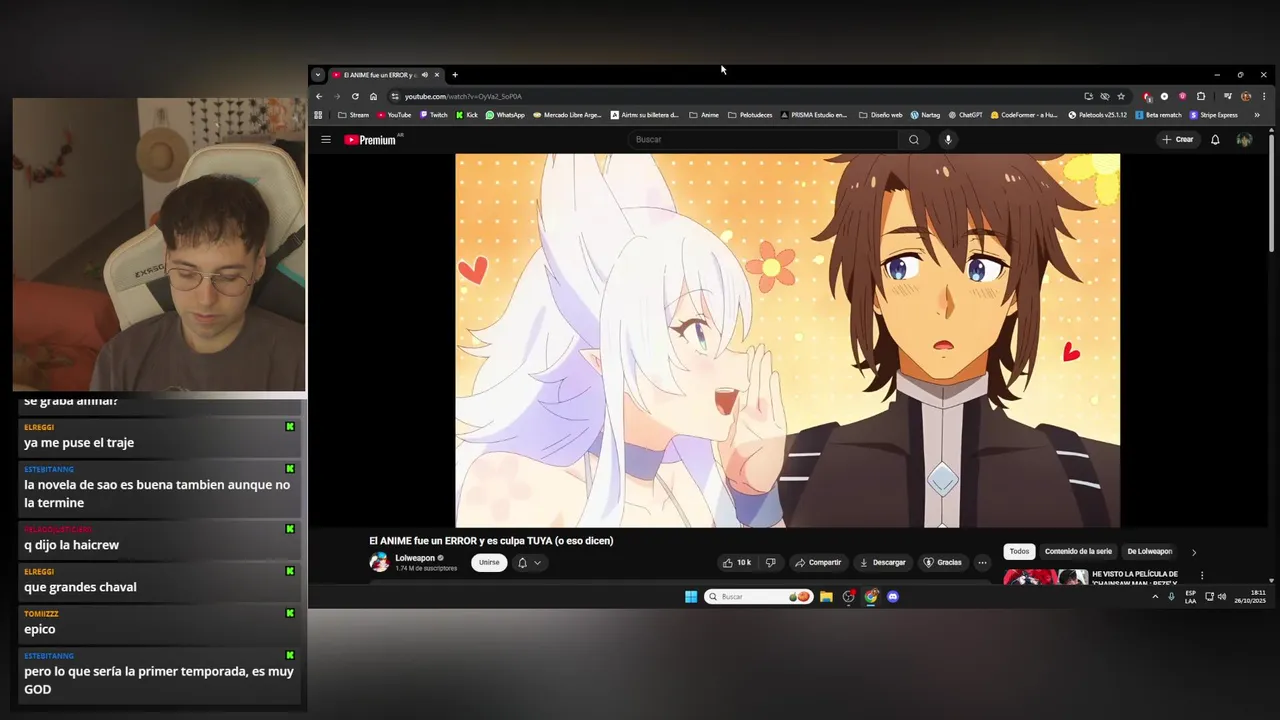This screenshot has width=1280, height=720.
Task: Click the Unirse button
Action: click(489, 562)
